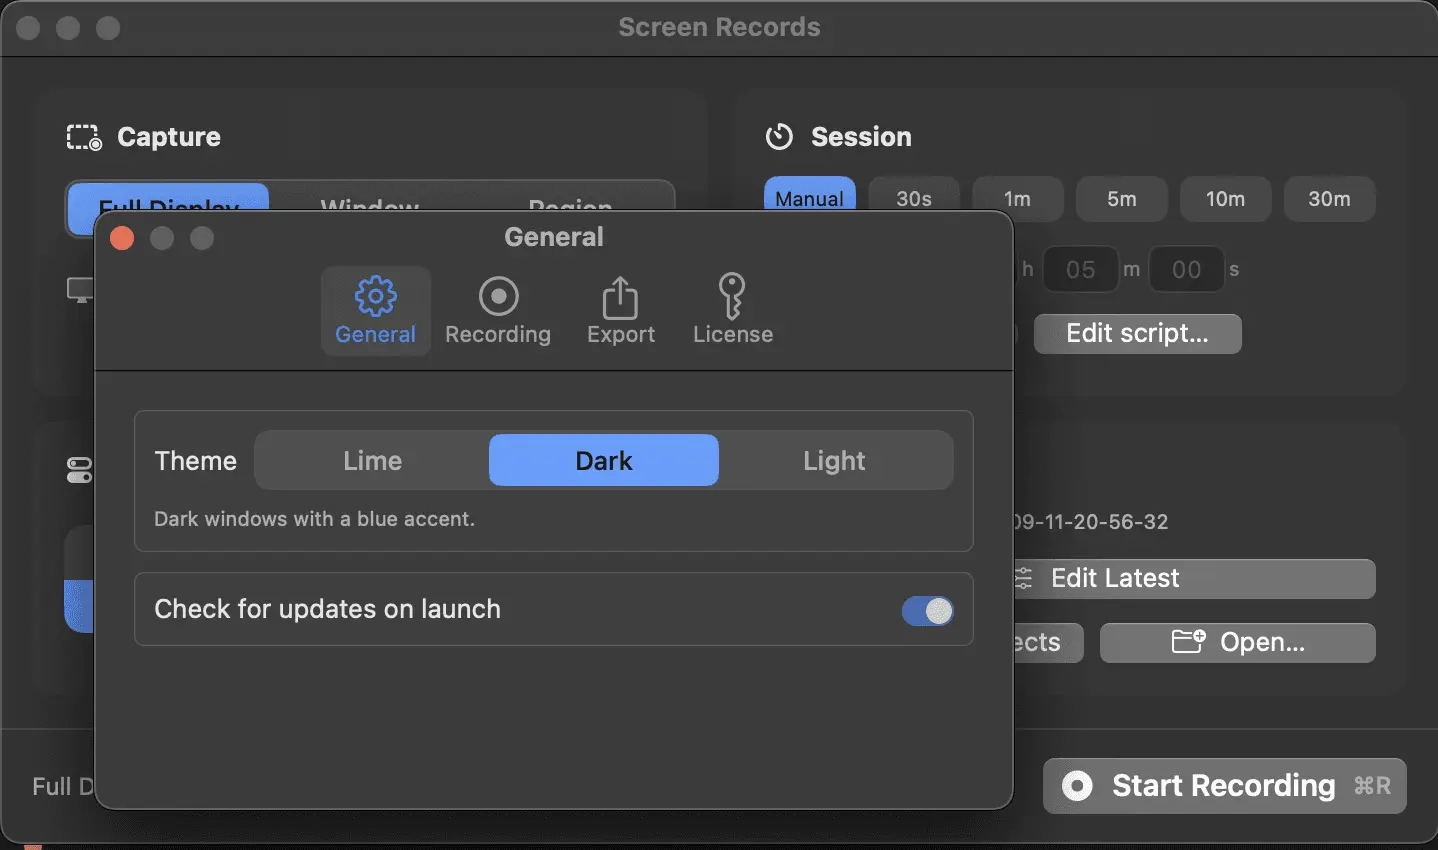Select the Light theme
The image size is (1438, 850).
[x=834, y=461]
